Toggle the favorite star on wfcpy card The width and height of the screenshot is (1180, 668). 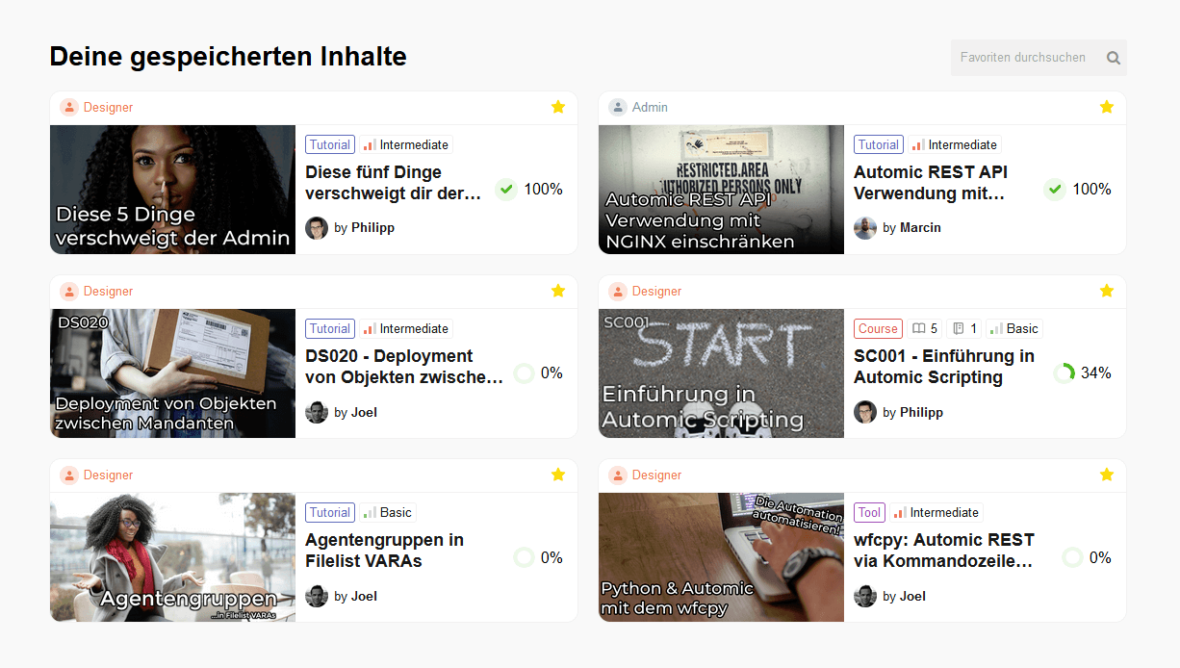coord(1106,475)
